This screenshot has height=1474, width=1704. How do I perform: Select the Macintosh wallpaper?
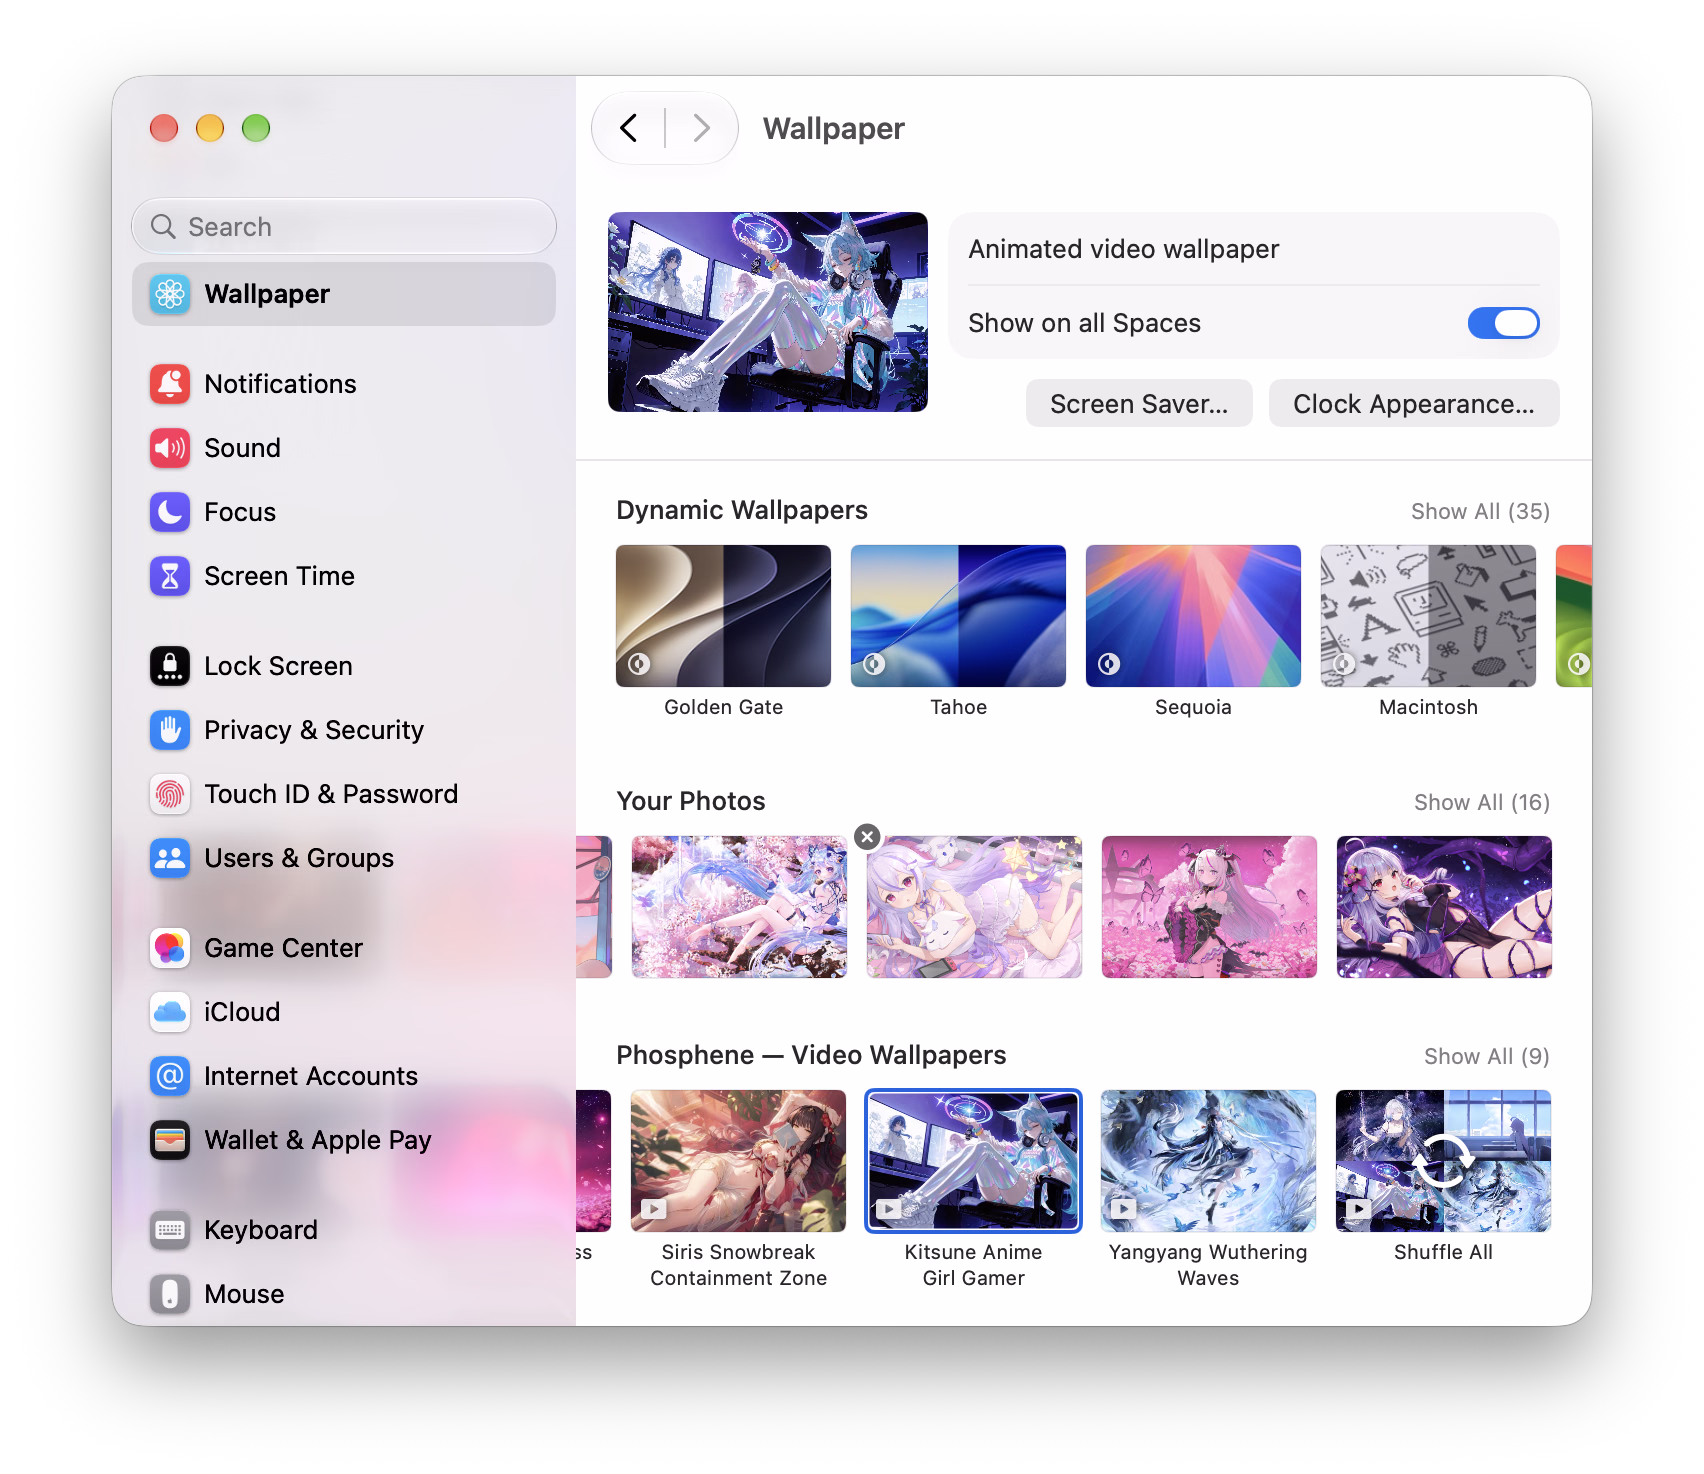point(1428,616)
